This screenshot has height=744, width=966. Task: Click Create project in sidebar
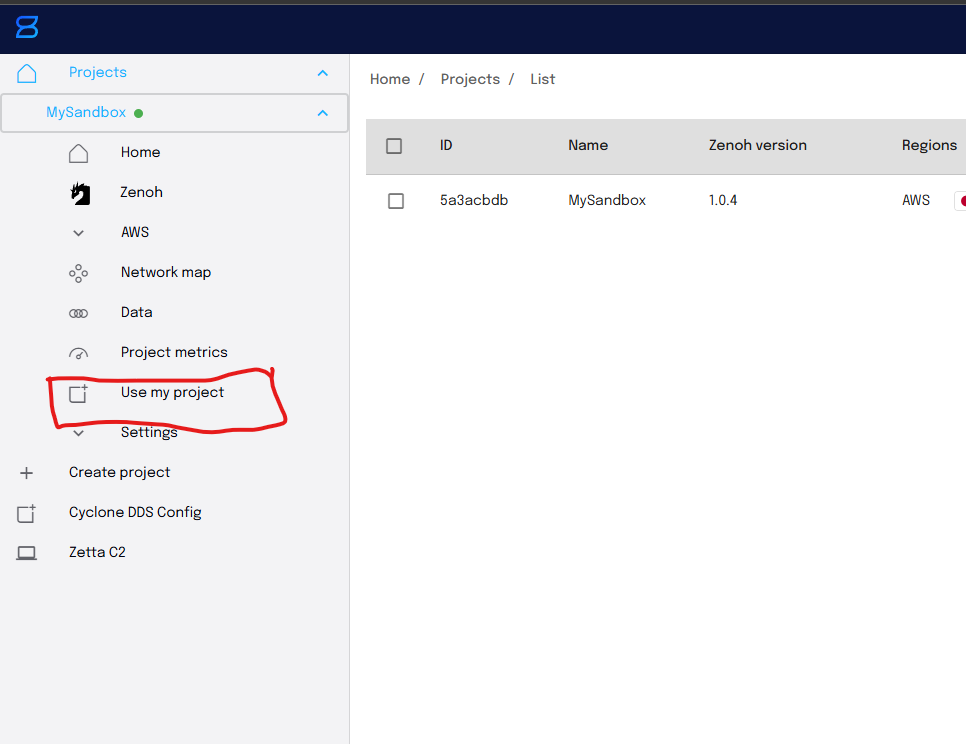[119, 472]
